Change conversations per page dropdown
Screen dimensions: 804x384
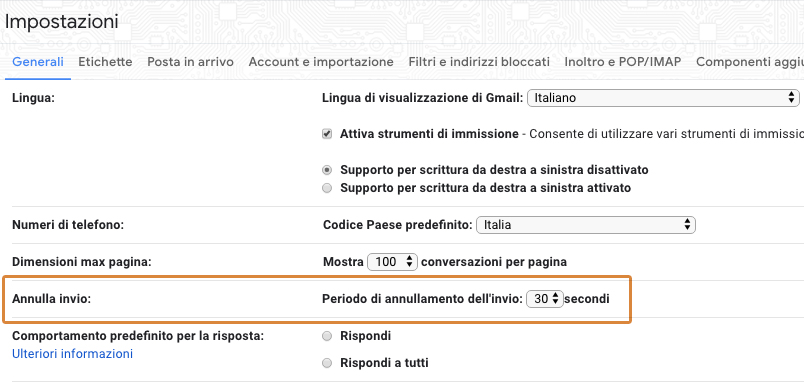click(393, 262)
